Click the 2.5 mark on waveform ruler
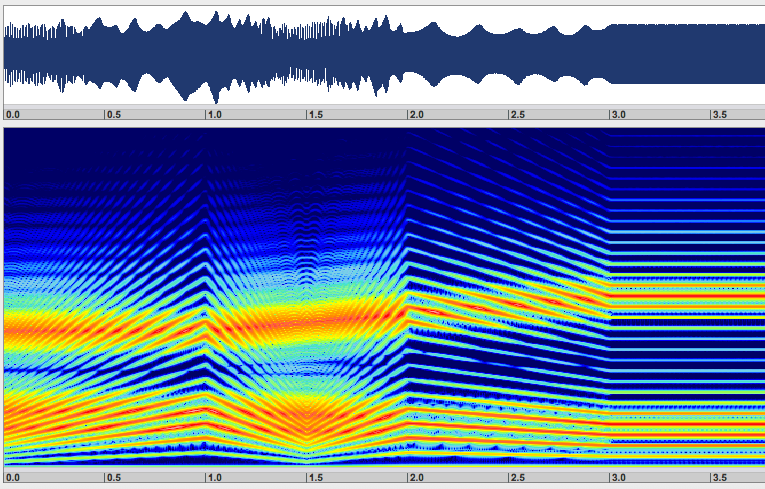 click(x=517, y=115)
